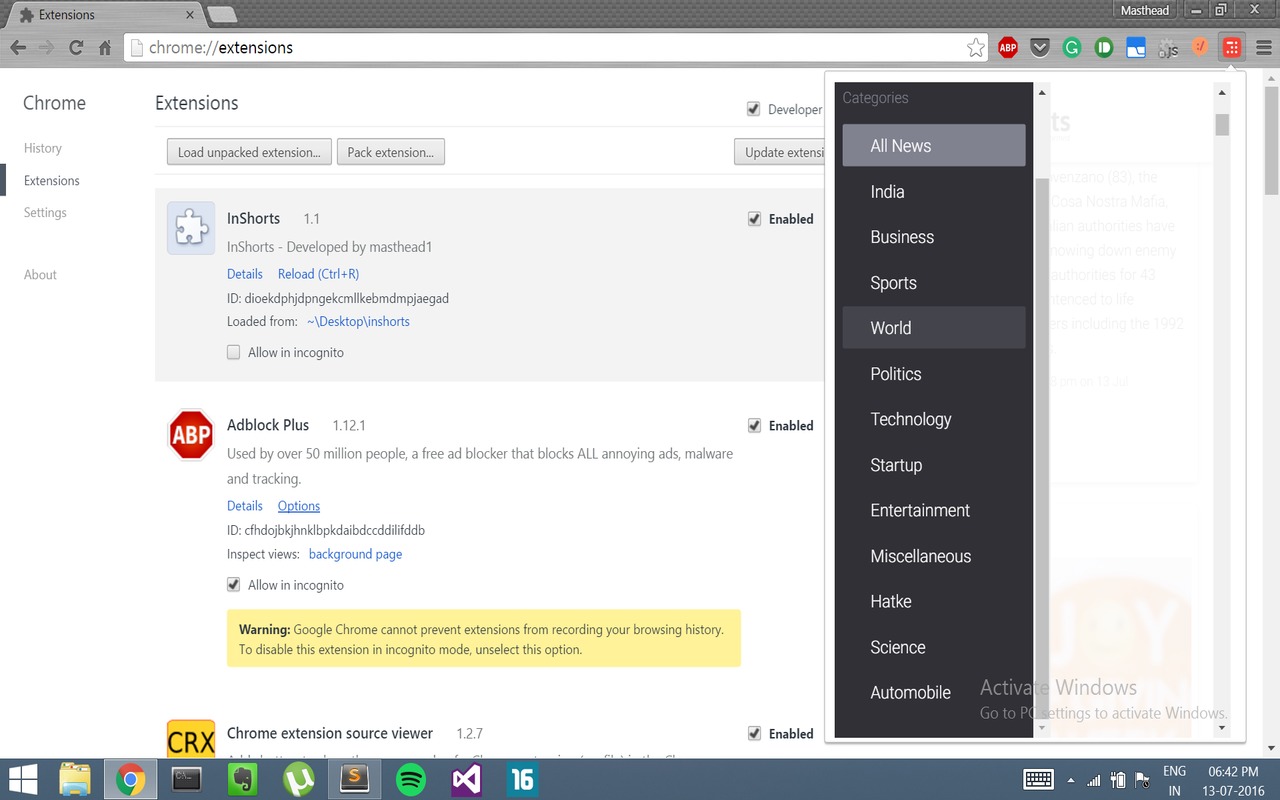
Task: Launch Evernote from taskbar
Action: click(x=243, y=779)
